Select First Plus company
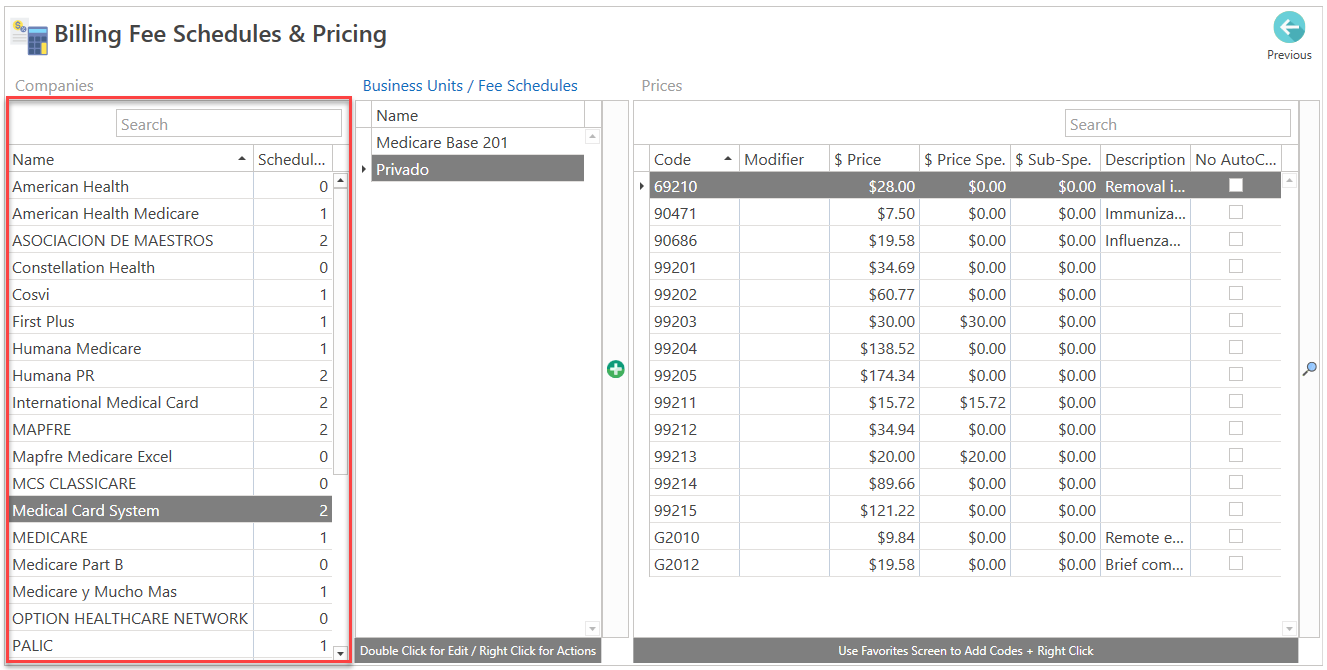This screenshot has height=670, width=1327. (170, 321)
